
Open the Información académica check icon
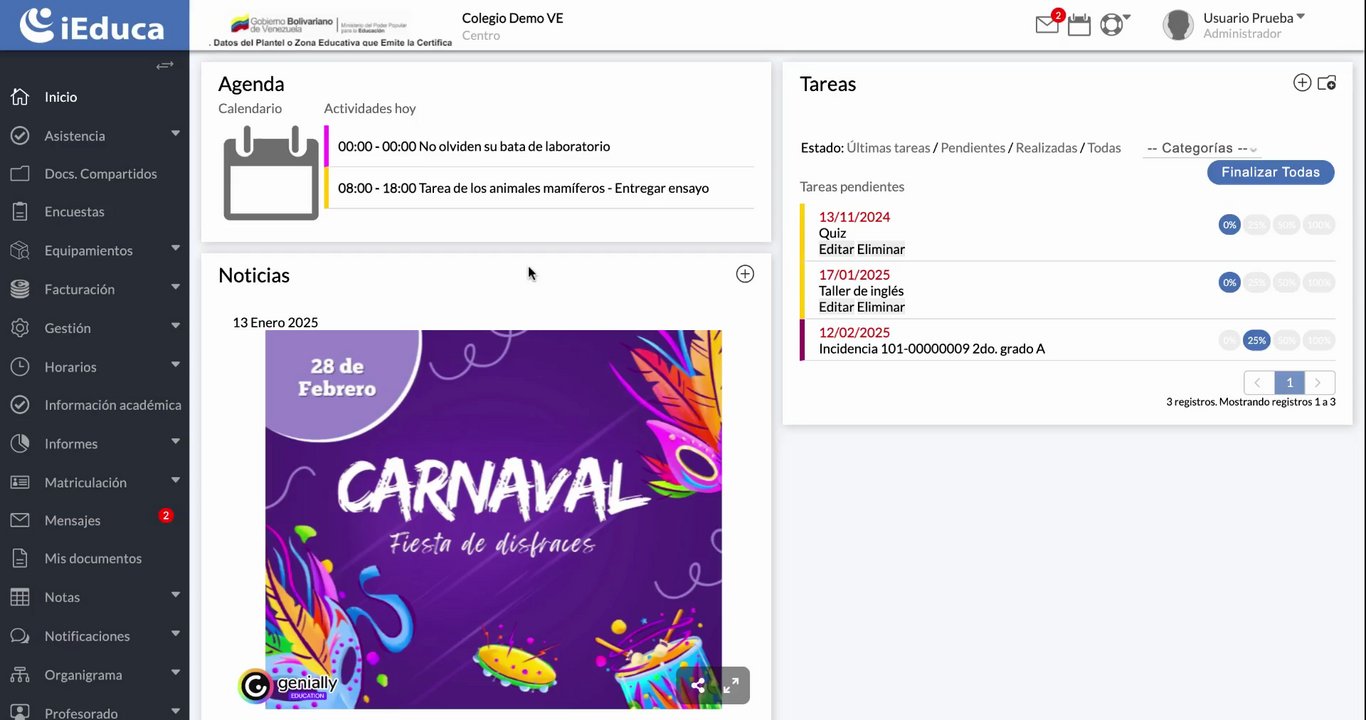(x=20, y=405)
